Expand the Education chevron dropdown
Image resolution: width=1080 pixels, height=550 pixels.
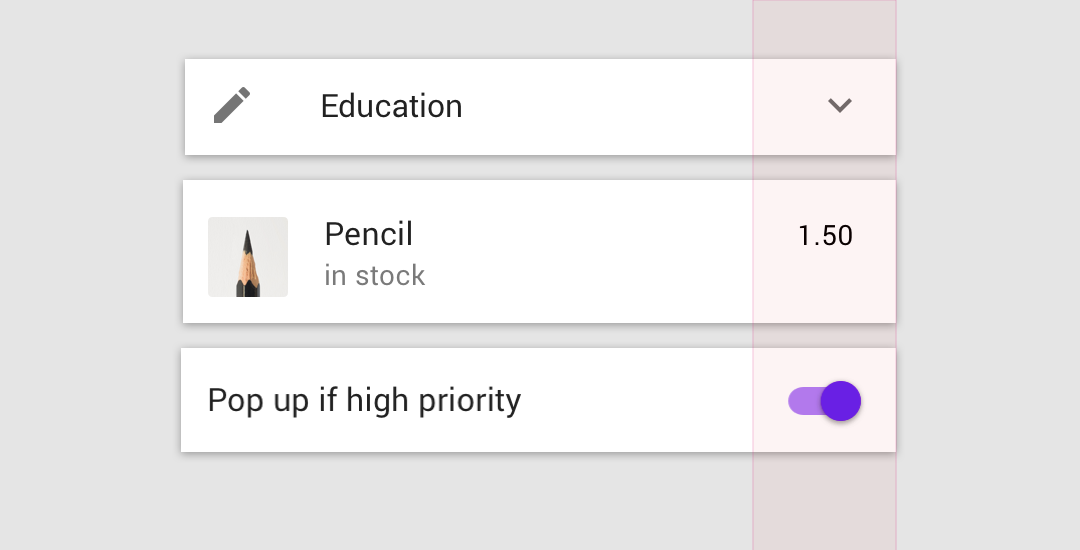pos(840,105)
